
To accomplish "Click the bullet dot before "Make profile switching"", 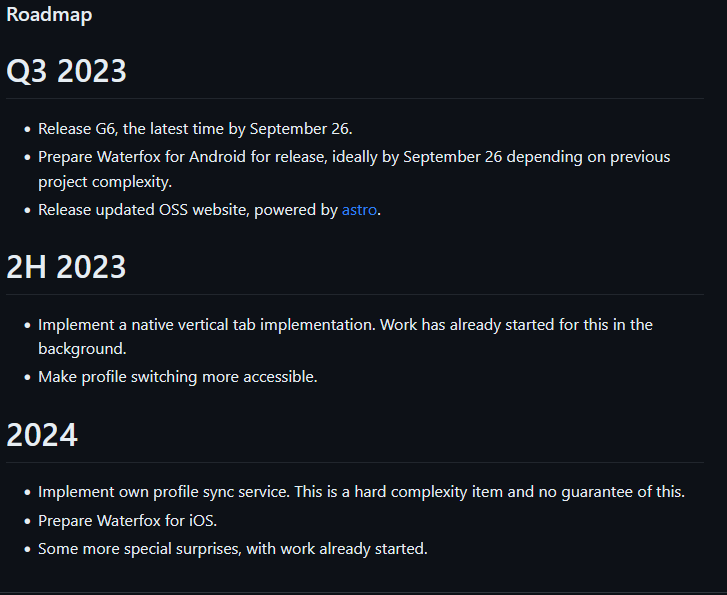I will click(x=26, y=378).
